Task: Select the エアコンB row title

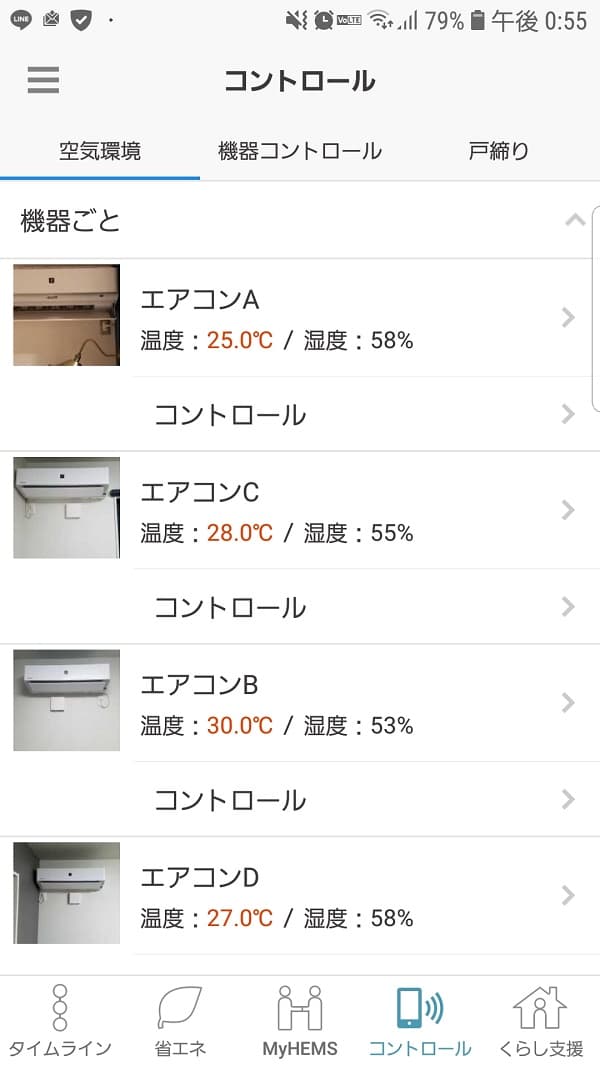Action: point(200,685)
